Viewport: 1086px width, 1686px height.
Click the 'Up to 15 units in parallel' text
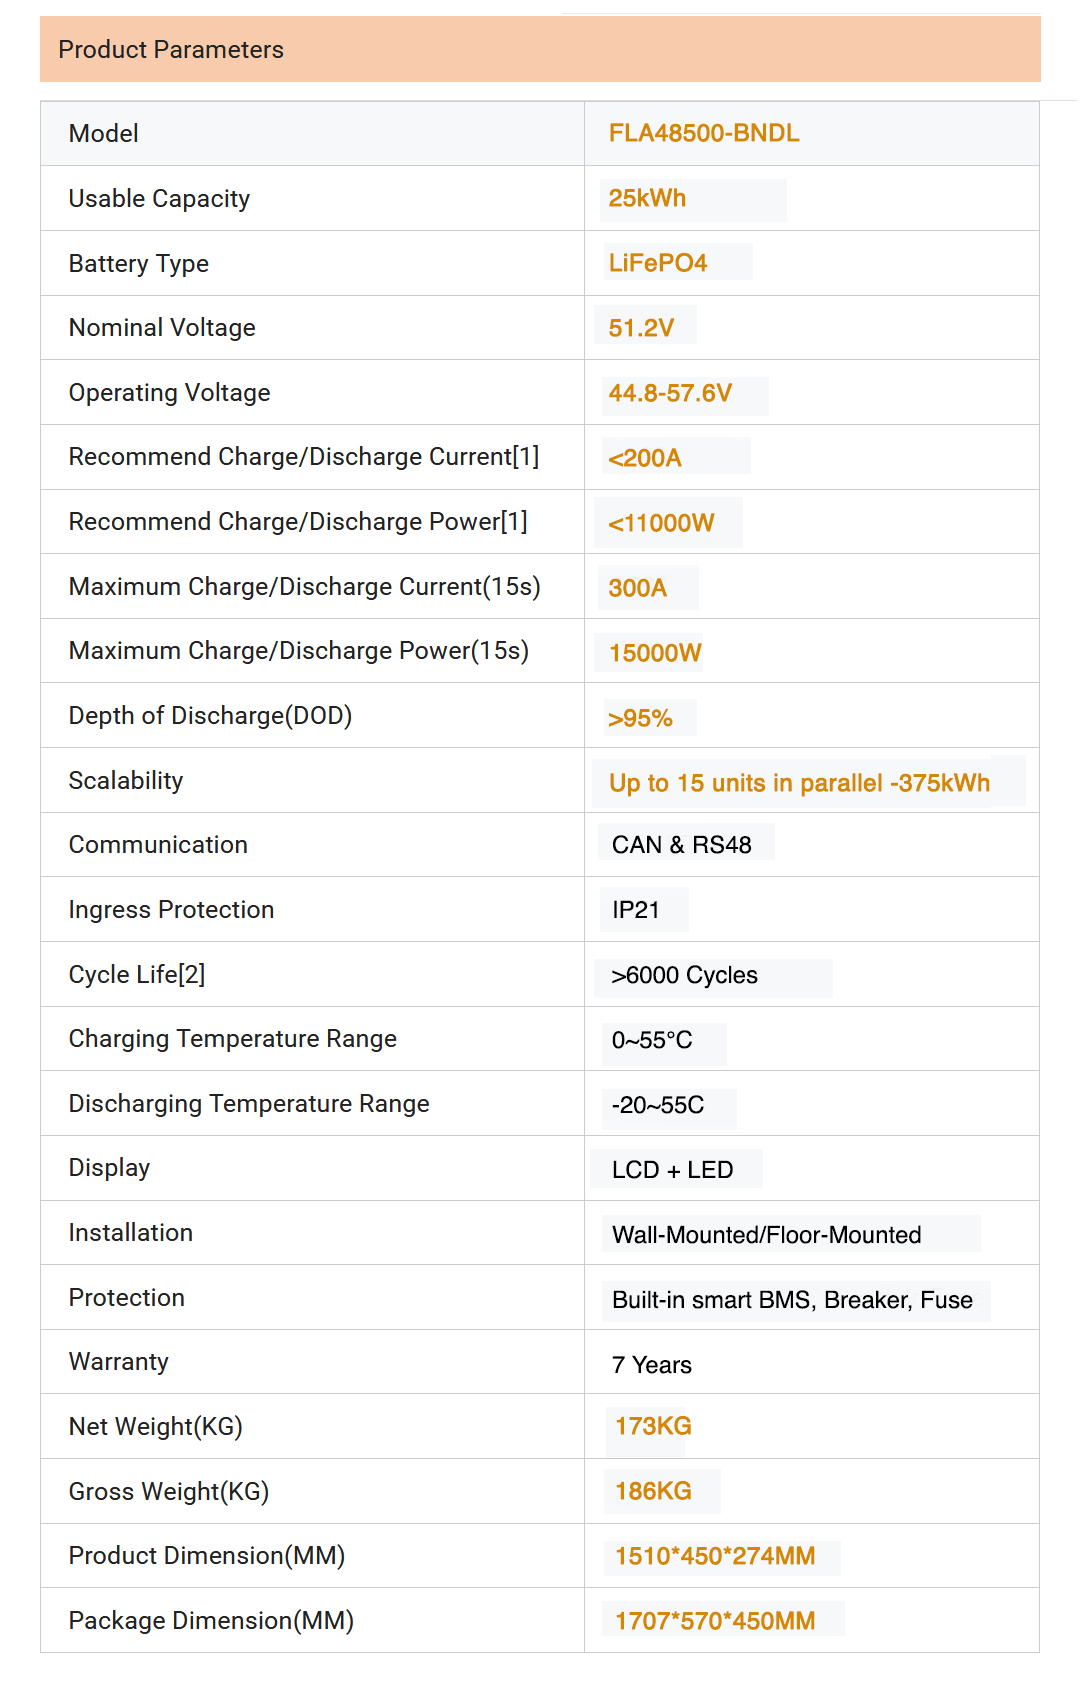click(746, 783)
